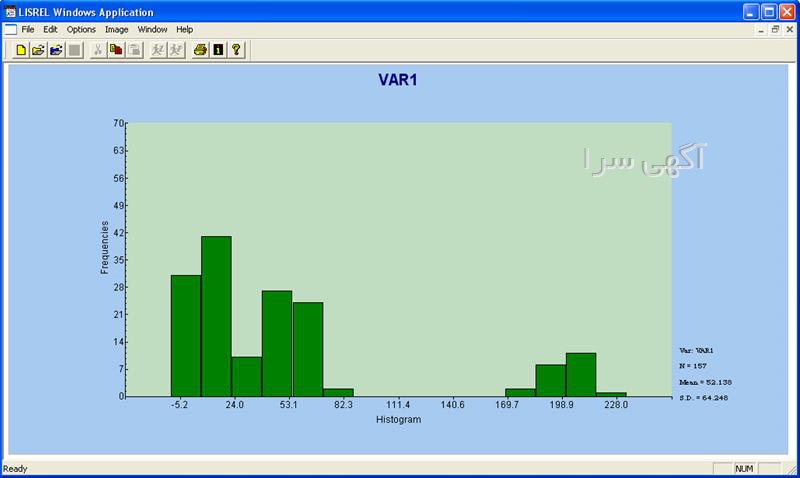This screenshot has width=800, height=478.
Task: Minimize the LISREL application window
Action: pyautogui.click(x=751, y=12)
